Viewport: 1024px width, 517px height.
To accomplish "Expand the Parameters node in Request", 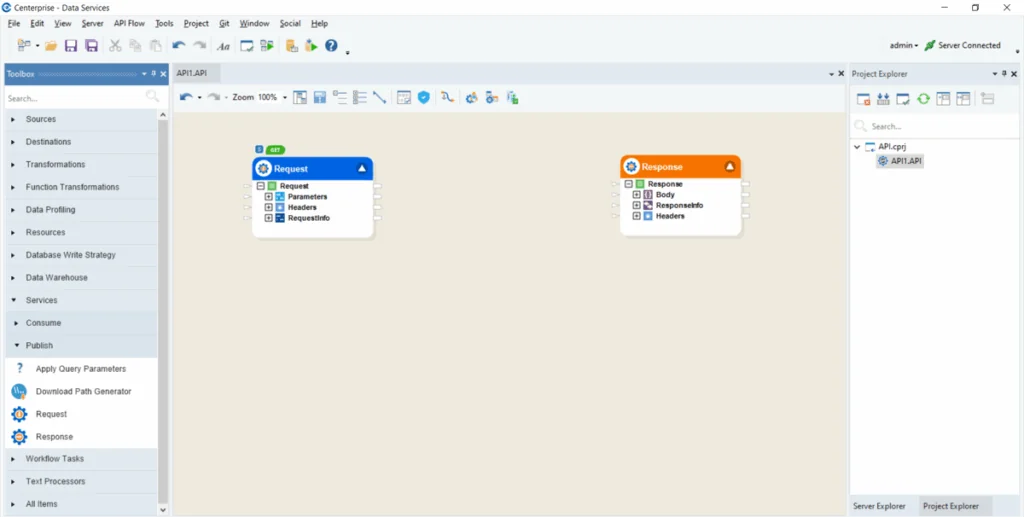I will click(x=268, y=196).
